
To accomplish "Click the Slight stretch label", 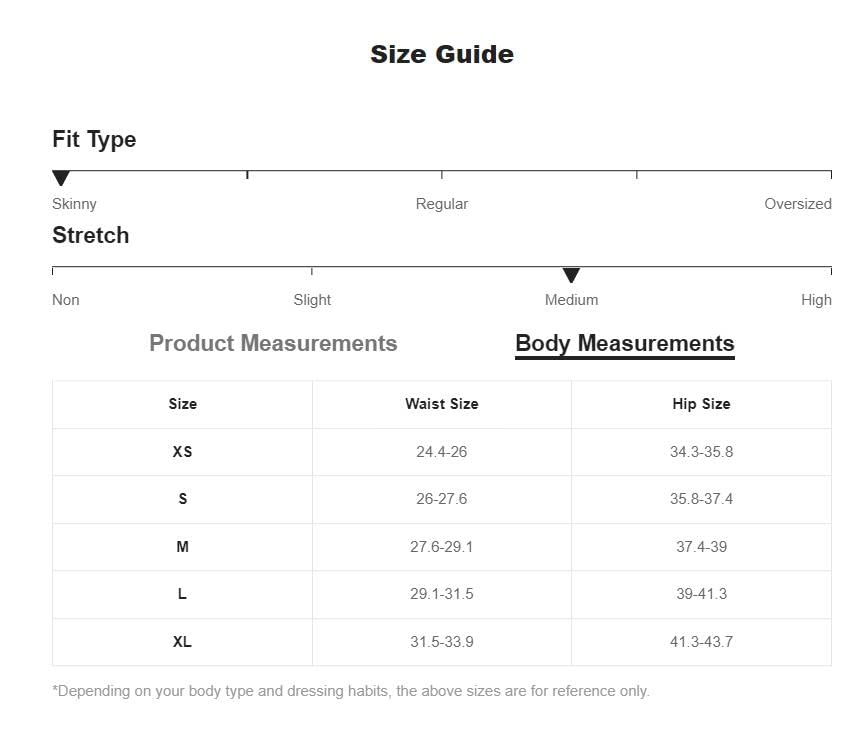I will point(312,300).
